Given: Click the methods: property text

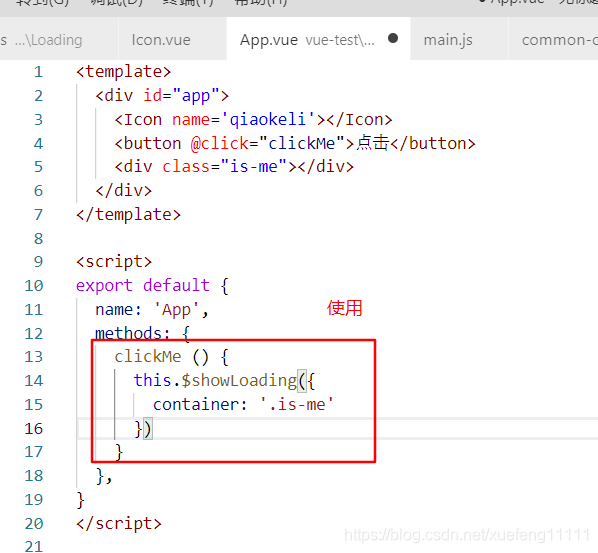Looking at the screenshot, I should [132, 333].
